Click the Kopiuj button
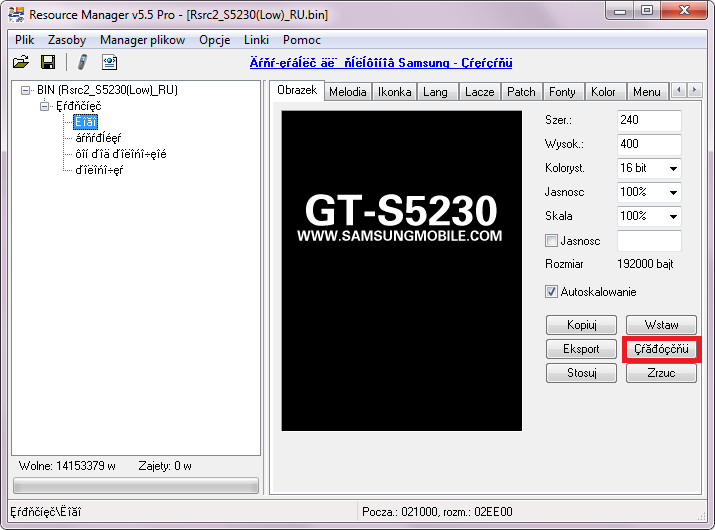The width and height of the screenshot is (715, 530). 581,325
